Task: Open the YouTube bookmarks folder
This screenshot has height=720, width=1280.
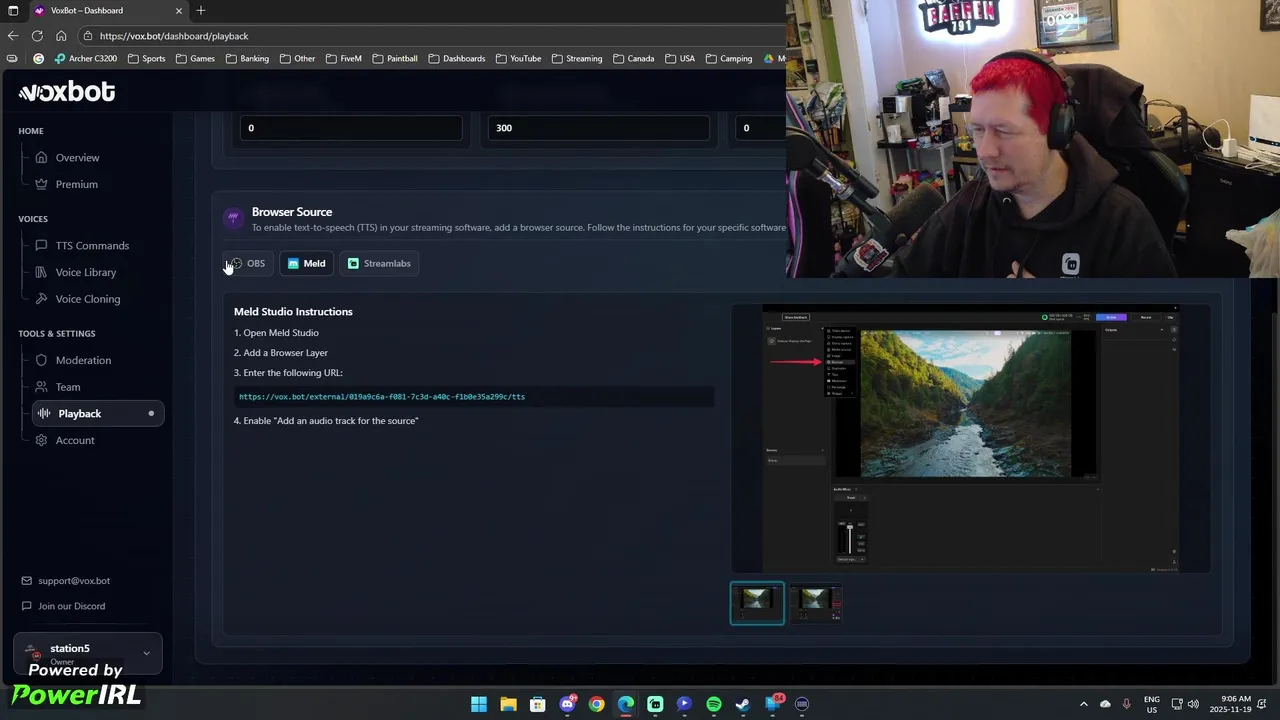Action: pyautogui.click(x=518, y=58)
